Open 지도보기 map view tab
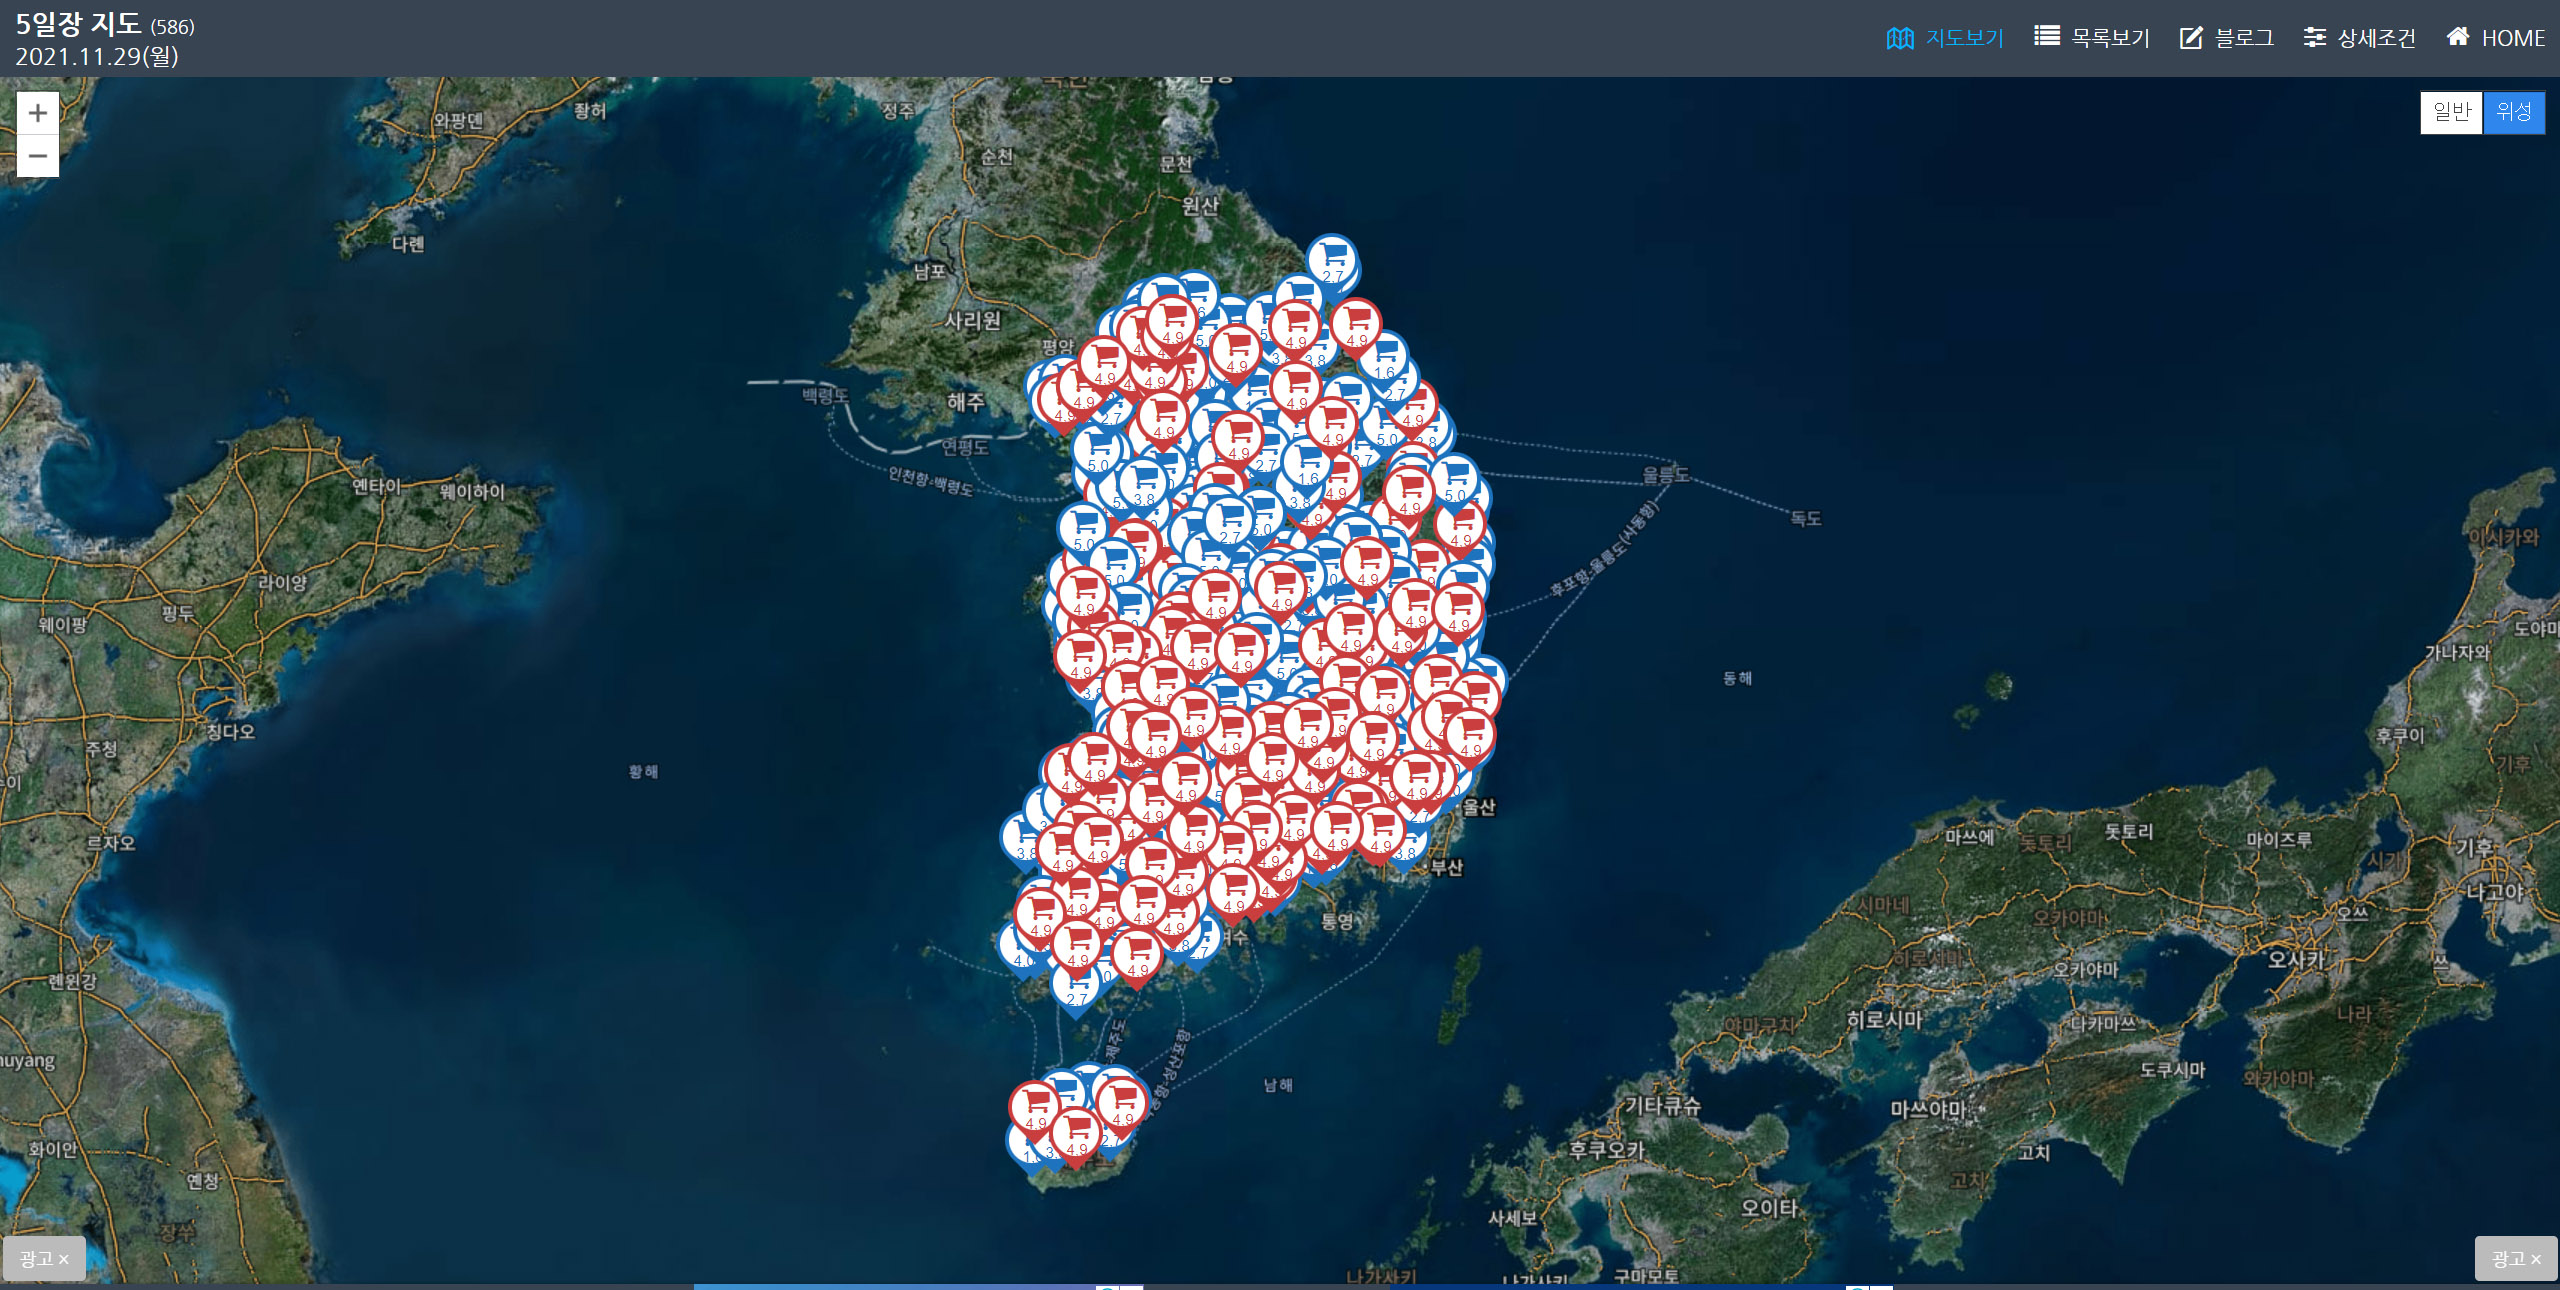Viewport: 2560px width, 1290px height. [1945, 38]
